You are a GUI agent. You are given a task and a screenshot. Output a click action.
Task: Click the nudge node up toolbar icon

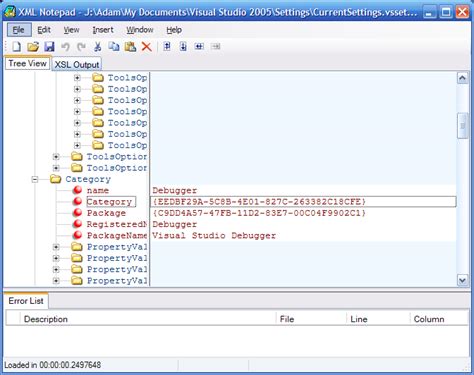click(167, 46)
